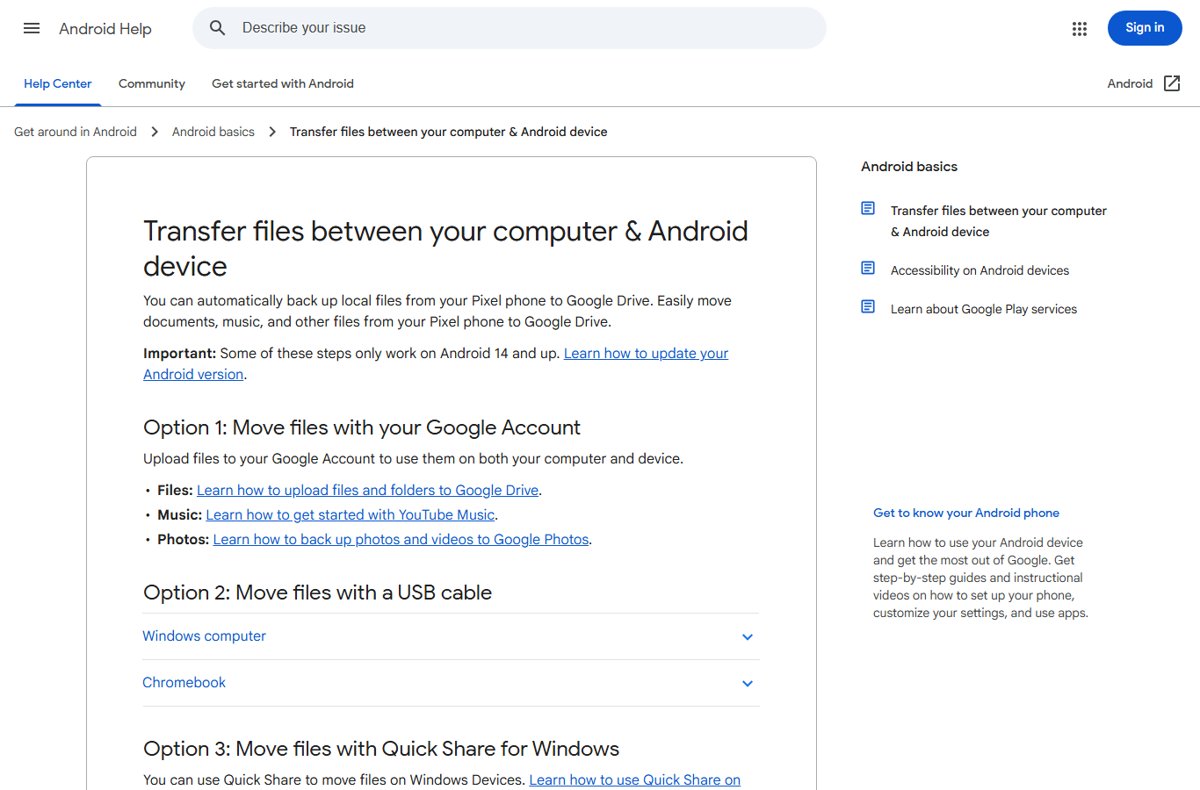Click the Option 1 Google Account heading

point(362,428)
